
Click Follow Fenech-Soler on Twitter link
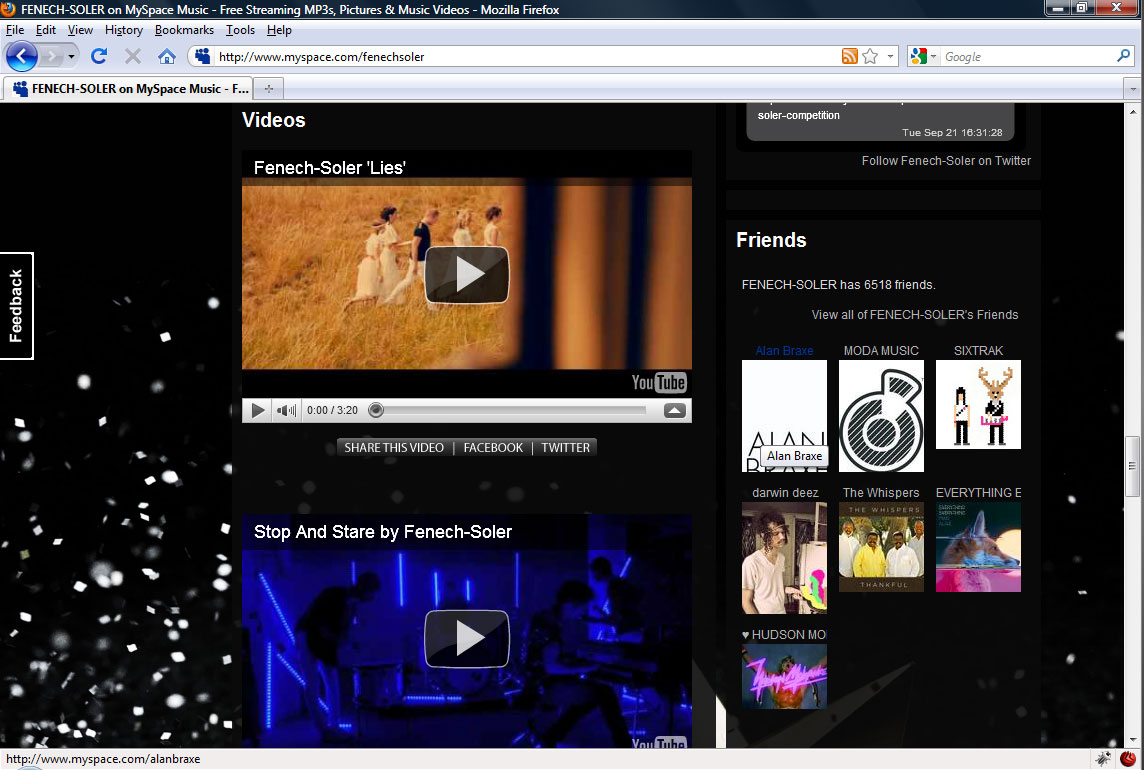[x=946, y=161]
